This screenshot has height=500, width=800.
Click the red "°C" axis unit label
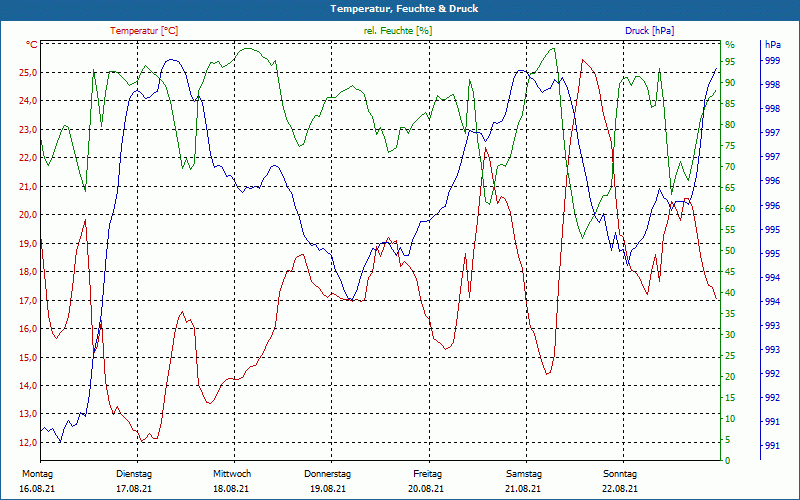click(32, 44)
